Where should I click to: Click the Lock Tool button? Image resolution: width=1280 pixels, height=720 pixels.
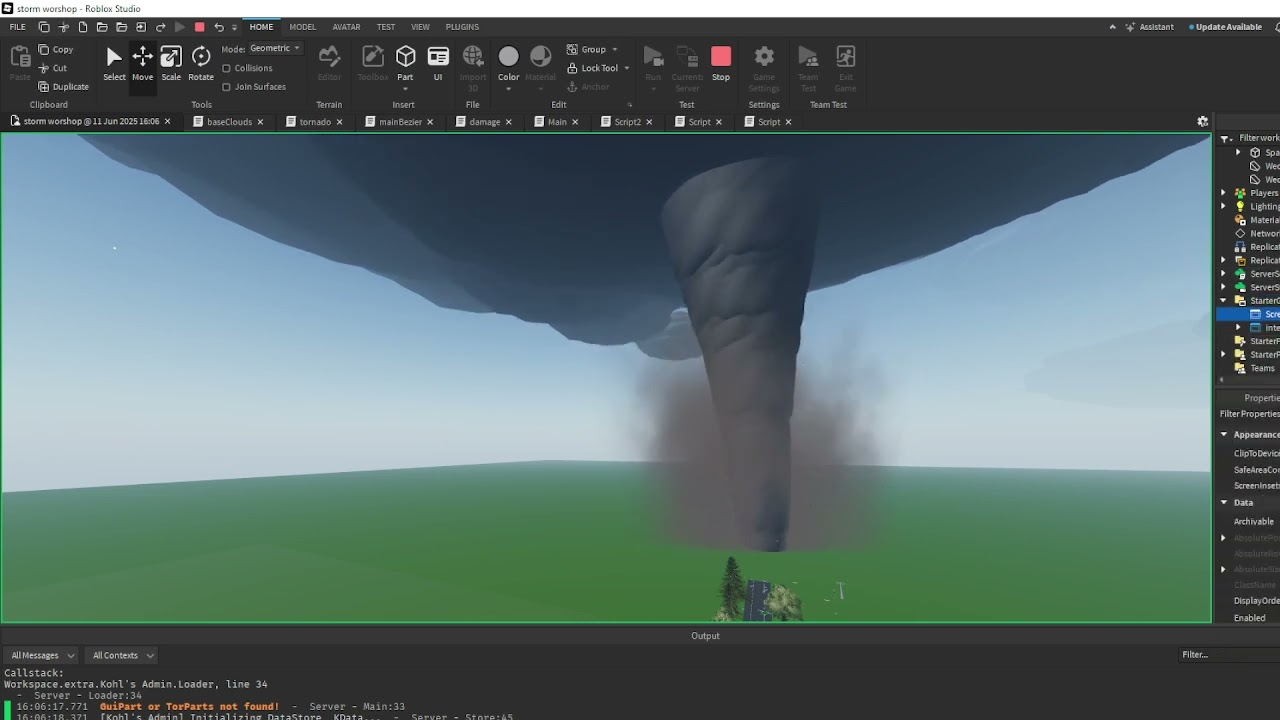click(592, 68)
